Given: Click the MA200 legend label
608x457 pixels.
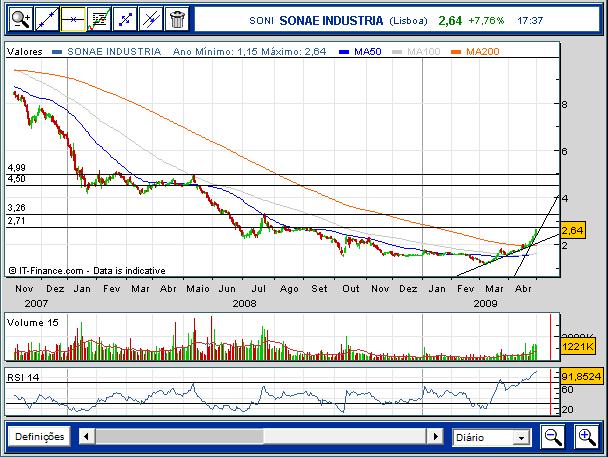Looking at the screenshot, I should click(482, 52).
